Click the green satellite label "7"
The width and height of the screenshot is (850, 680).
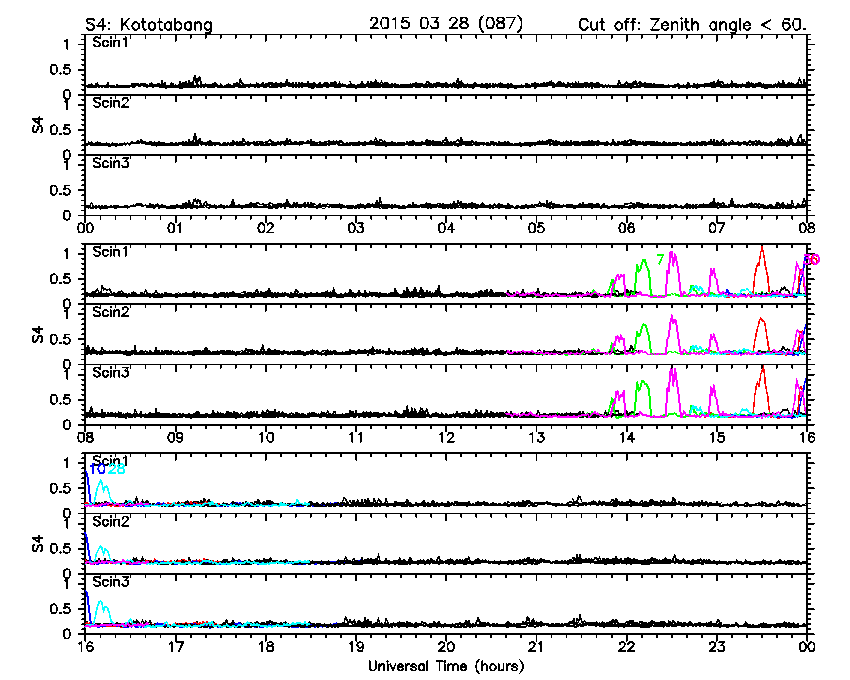(x=660, y=260)
